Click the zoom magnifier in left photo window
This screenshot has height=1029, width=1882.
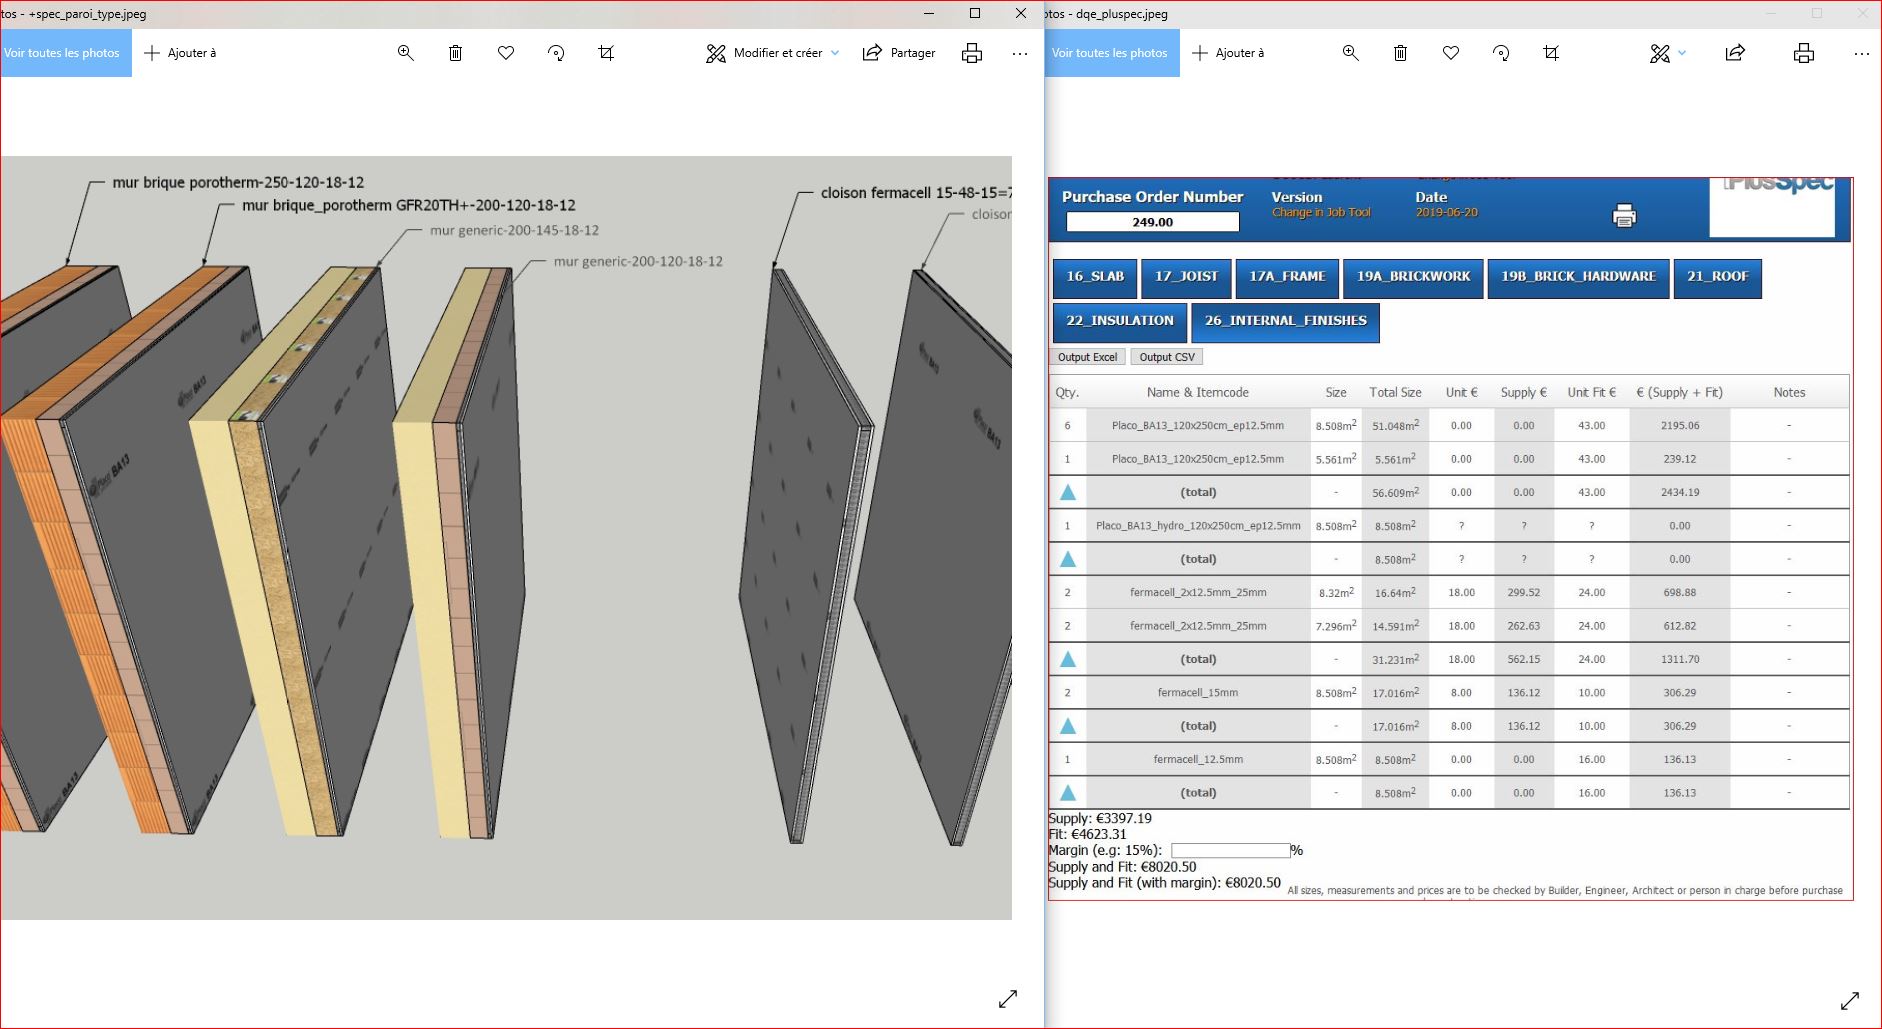point(405,53)
